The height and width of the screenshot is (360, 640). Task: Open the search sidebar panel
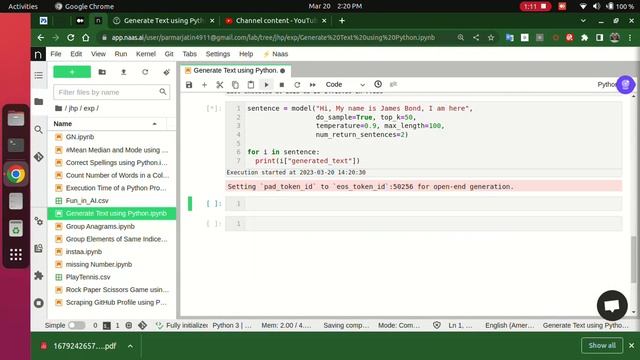(x=39, y=130)
